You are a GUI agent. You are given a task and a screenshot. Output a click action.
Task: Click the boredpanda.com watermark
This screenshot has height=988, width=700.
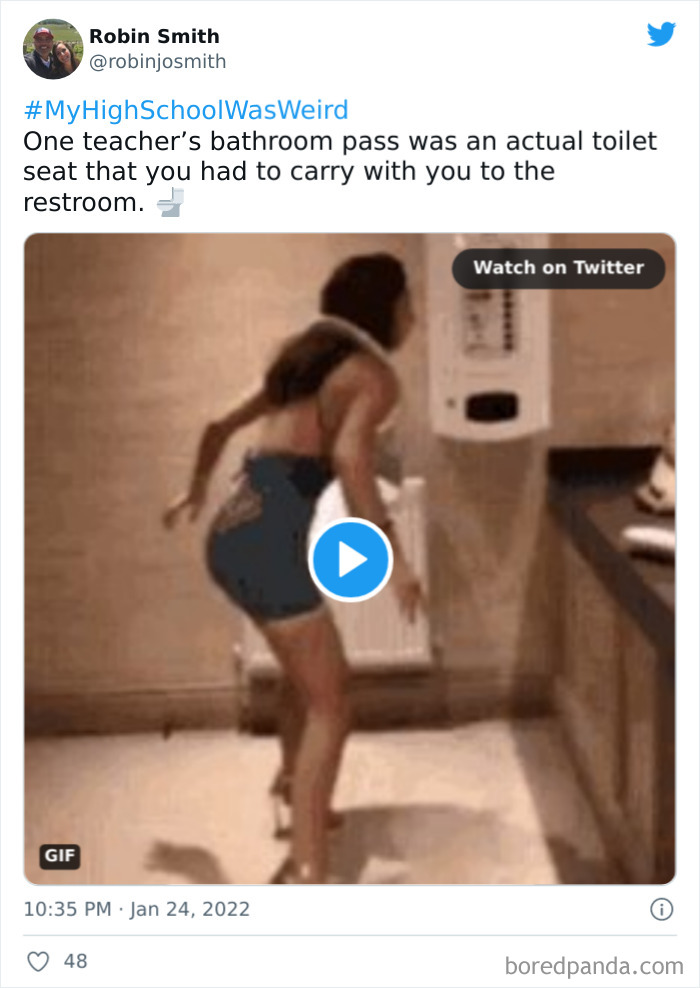click(x=594, y=966)
